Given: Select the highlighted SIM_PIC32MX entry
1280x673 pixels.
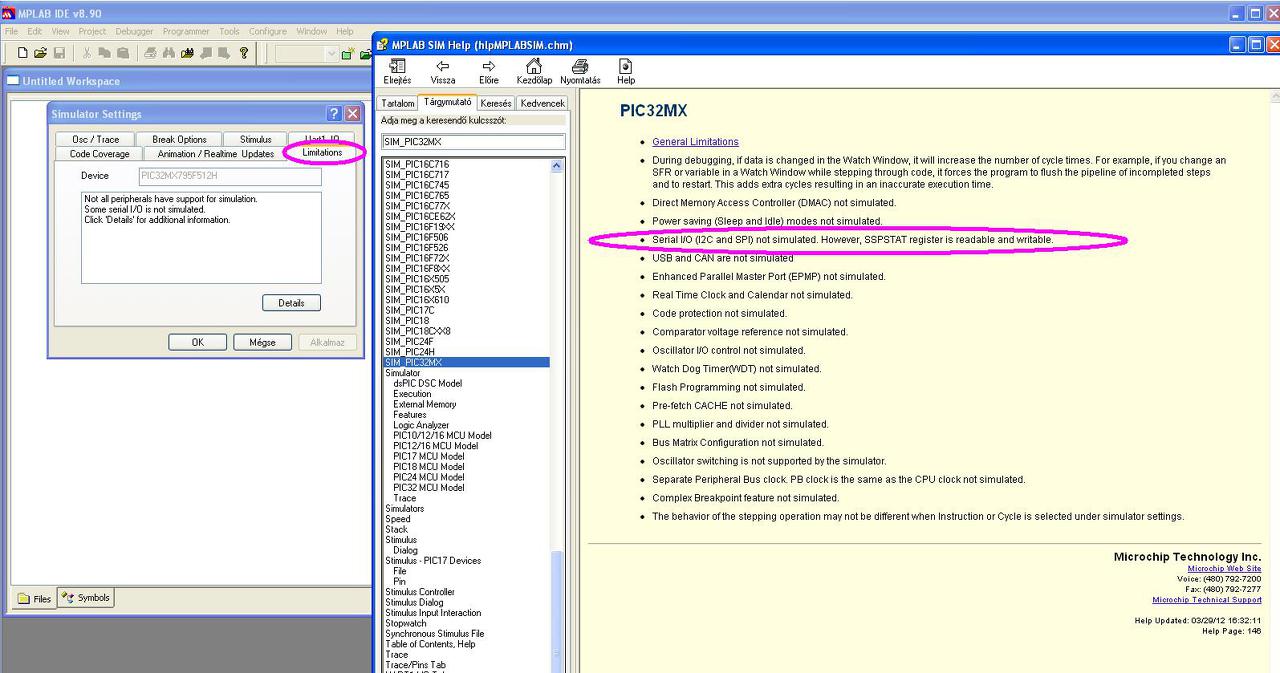Looking at the screenshot, I should coord(467,362).
